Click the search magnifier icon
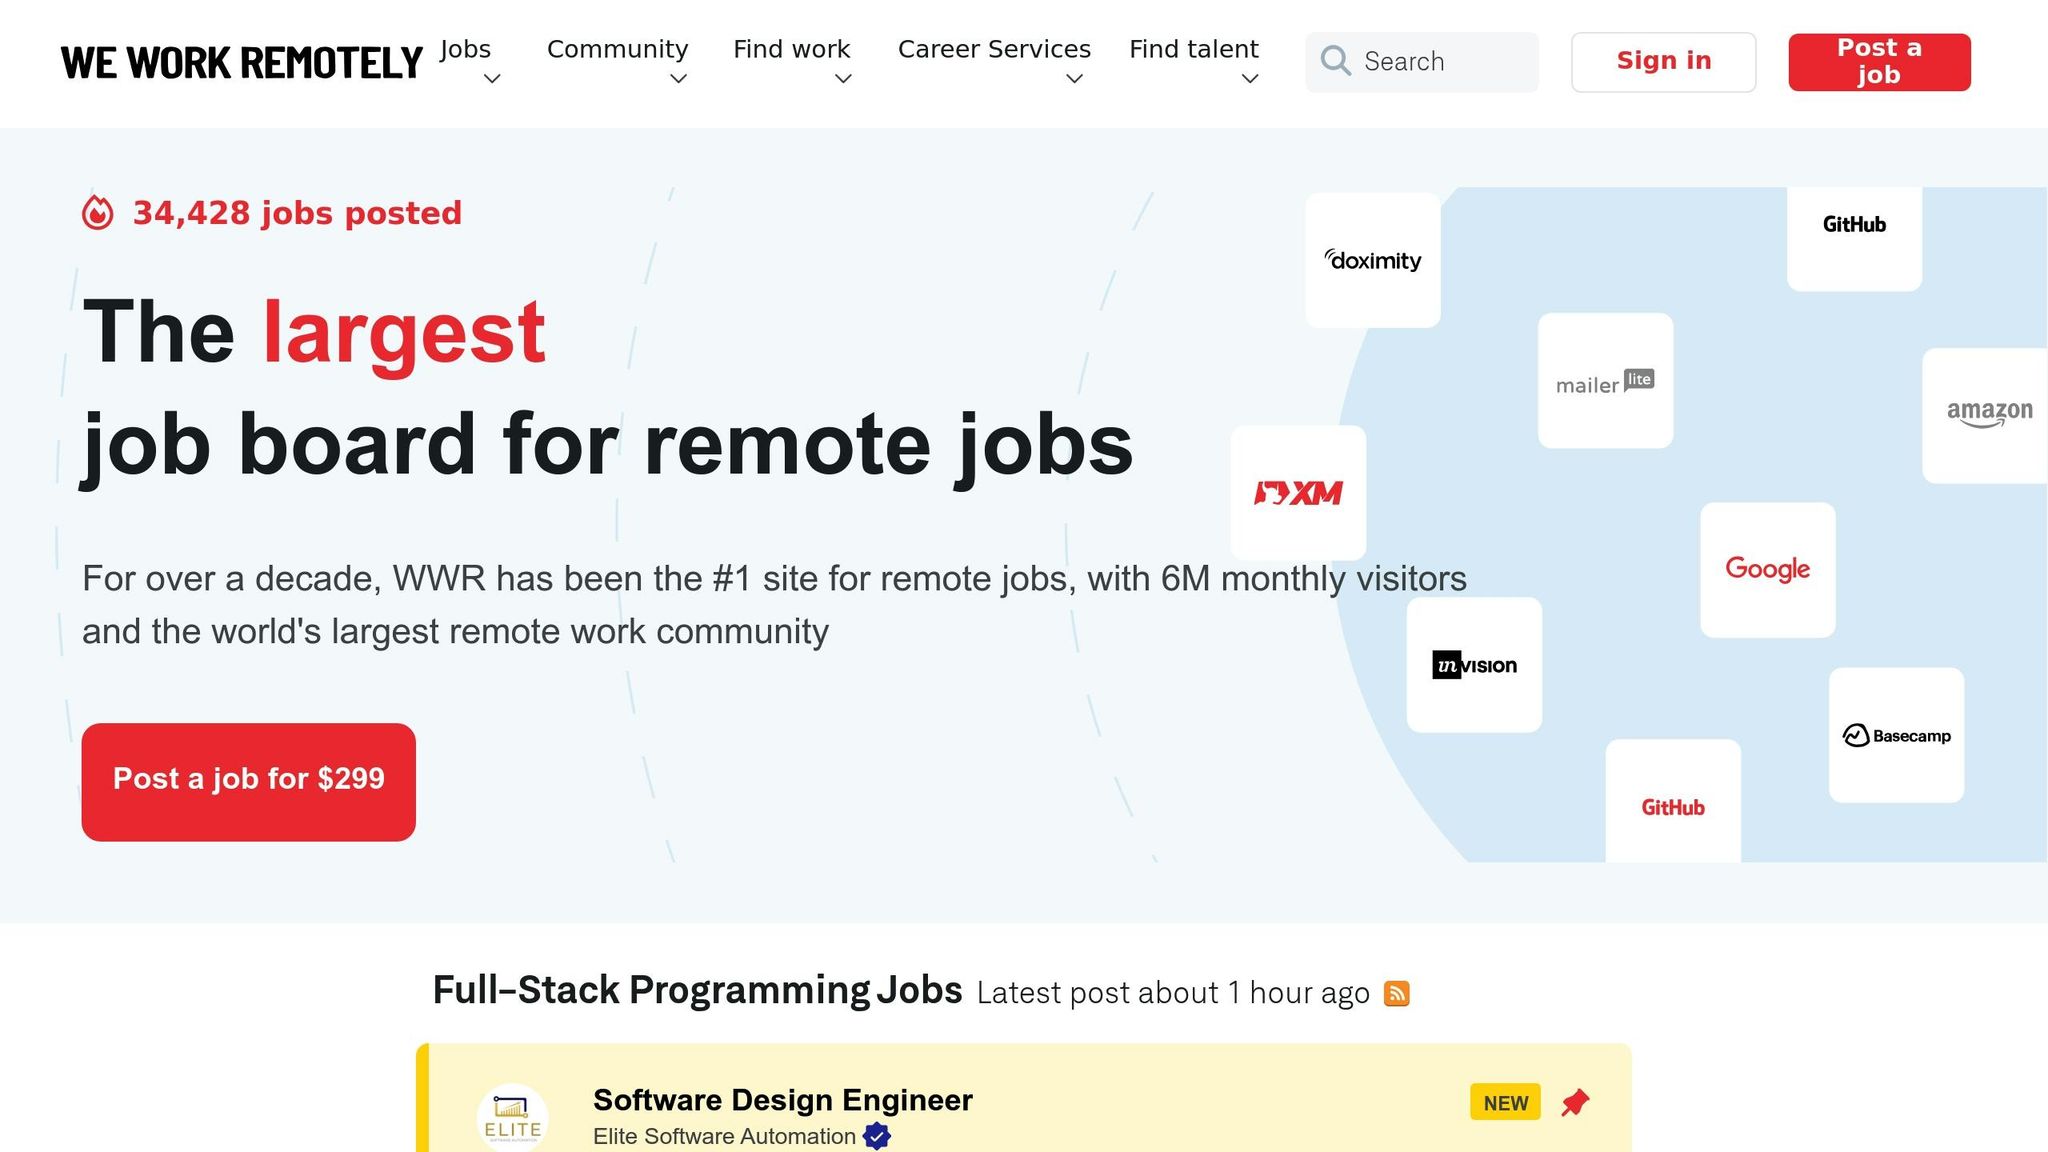 1335,61
